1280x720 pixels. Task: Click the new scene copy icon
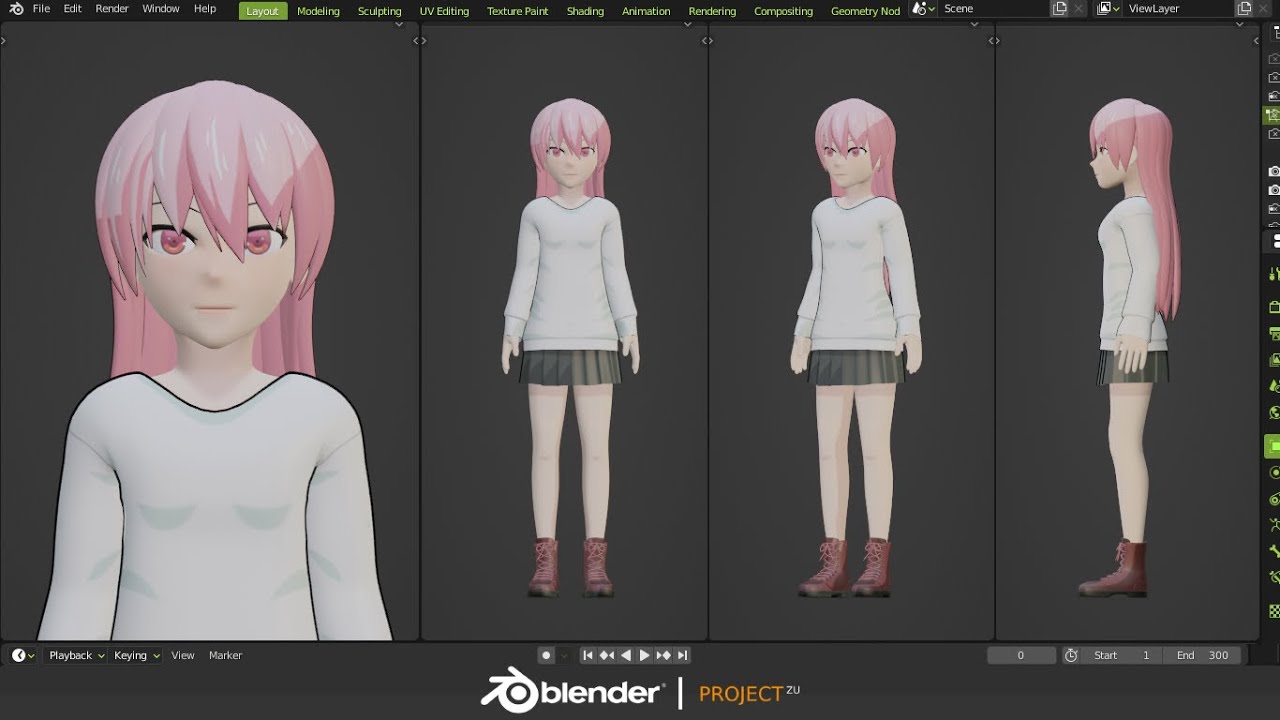(x=1060, y=9)
